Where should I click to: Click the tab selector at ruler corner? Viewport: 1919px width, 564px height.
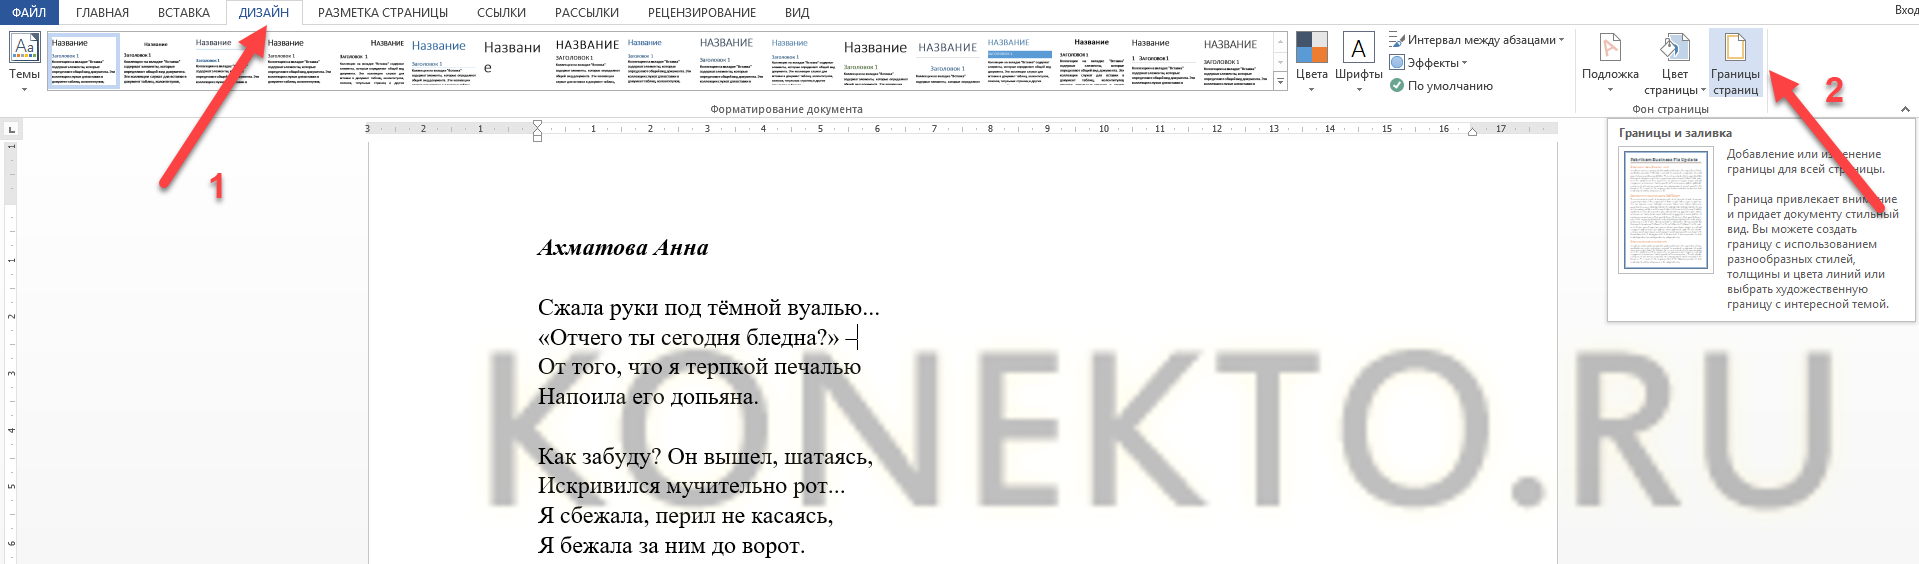[11, 129]
